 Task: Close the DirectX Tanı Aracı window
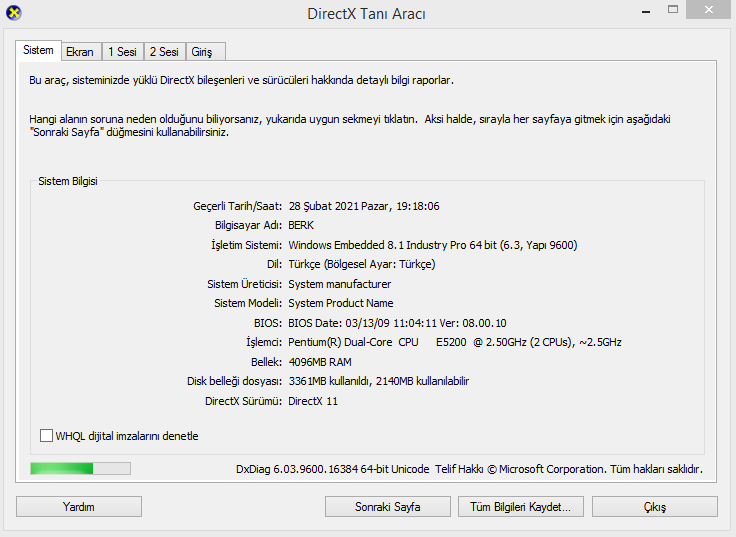[709, 10]
